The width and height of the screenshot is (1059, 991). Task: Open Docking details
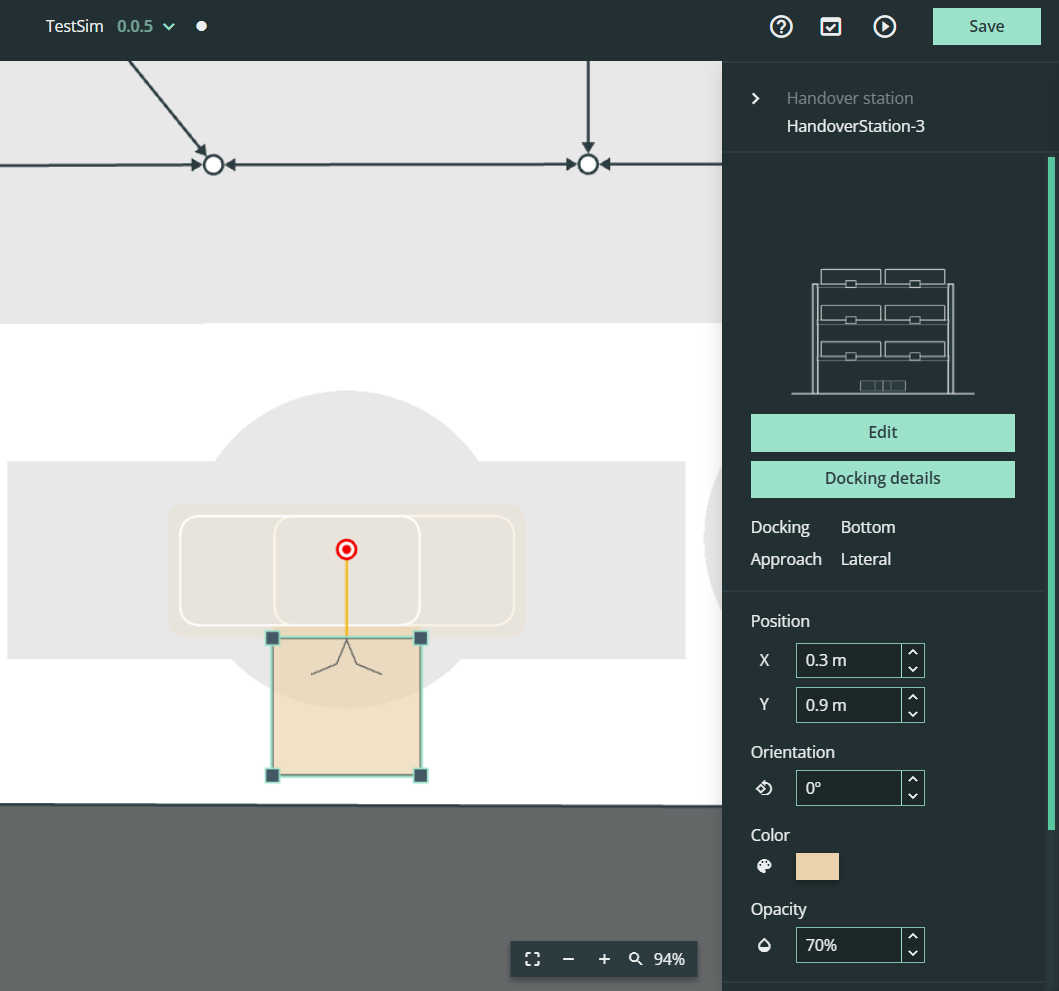click(883, 479)
